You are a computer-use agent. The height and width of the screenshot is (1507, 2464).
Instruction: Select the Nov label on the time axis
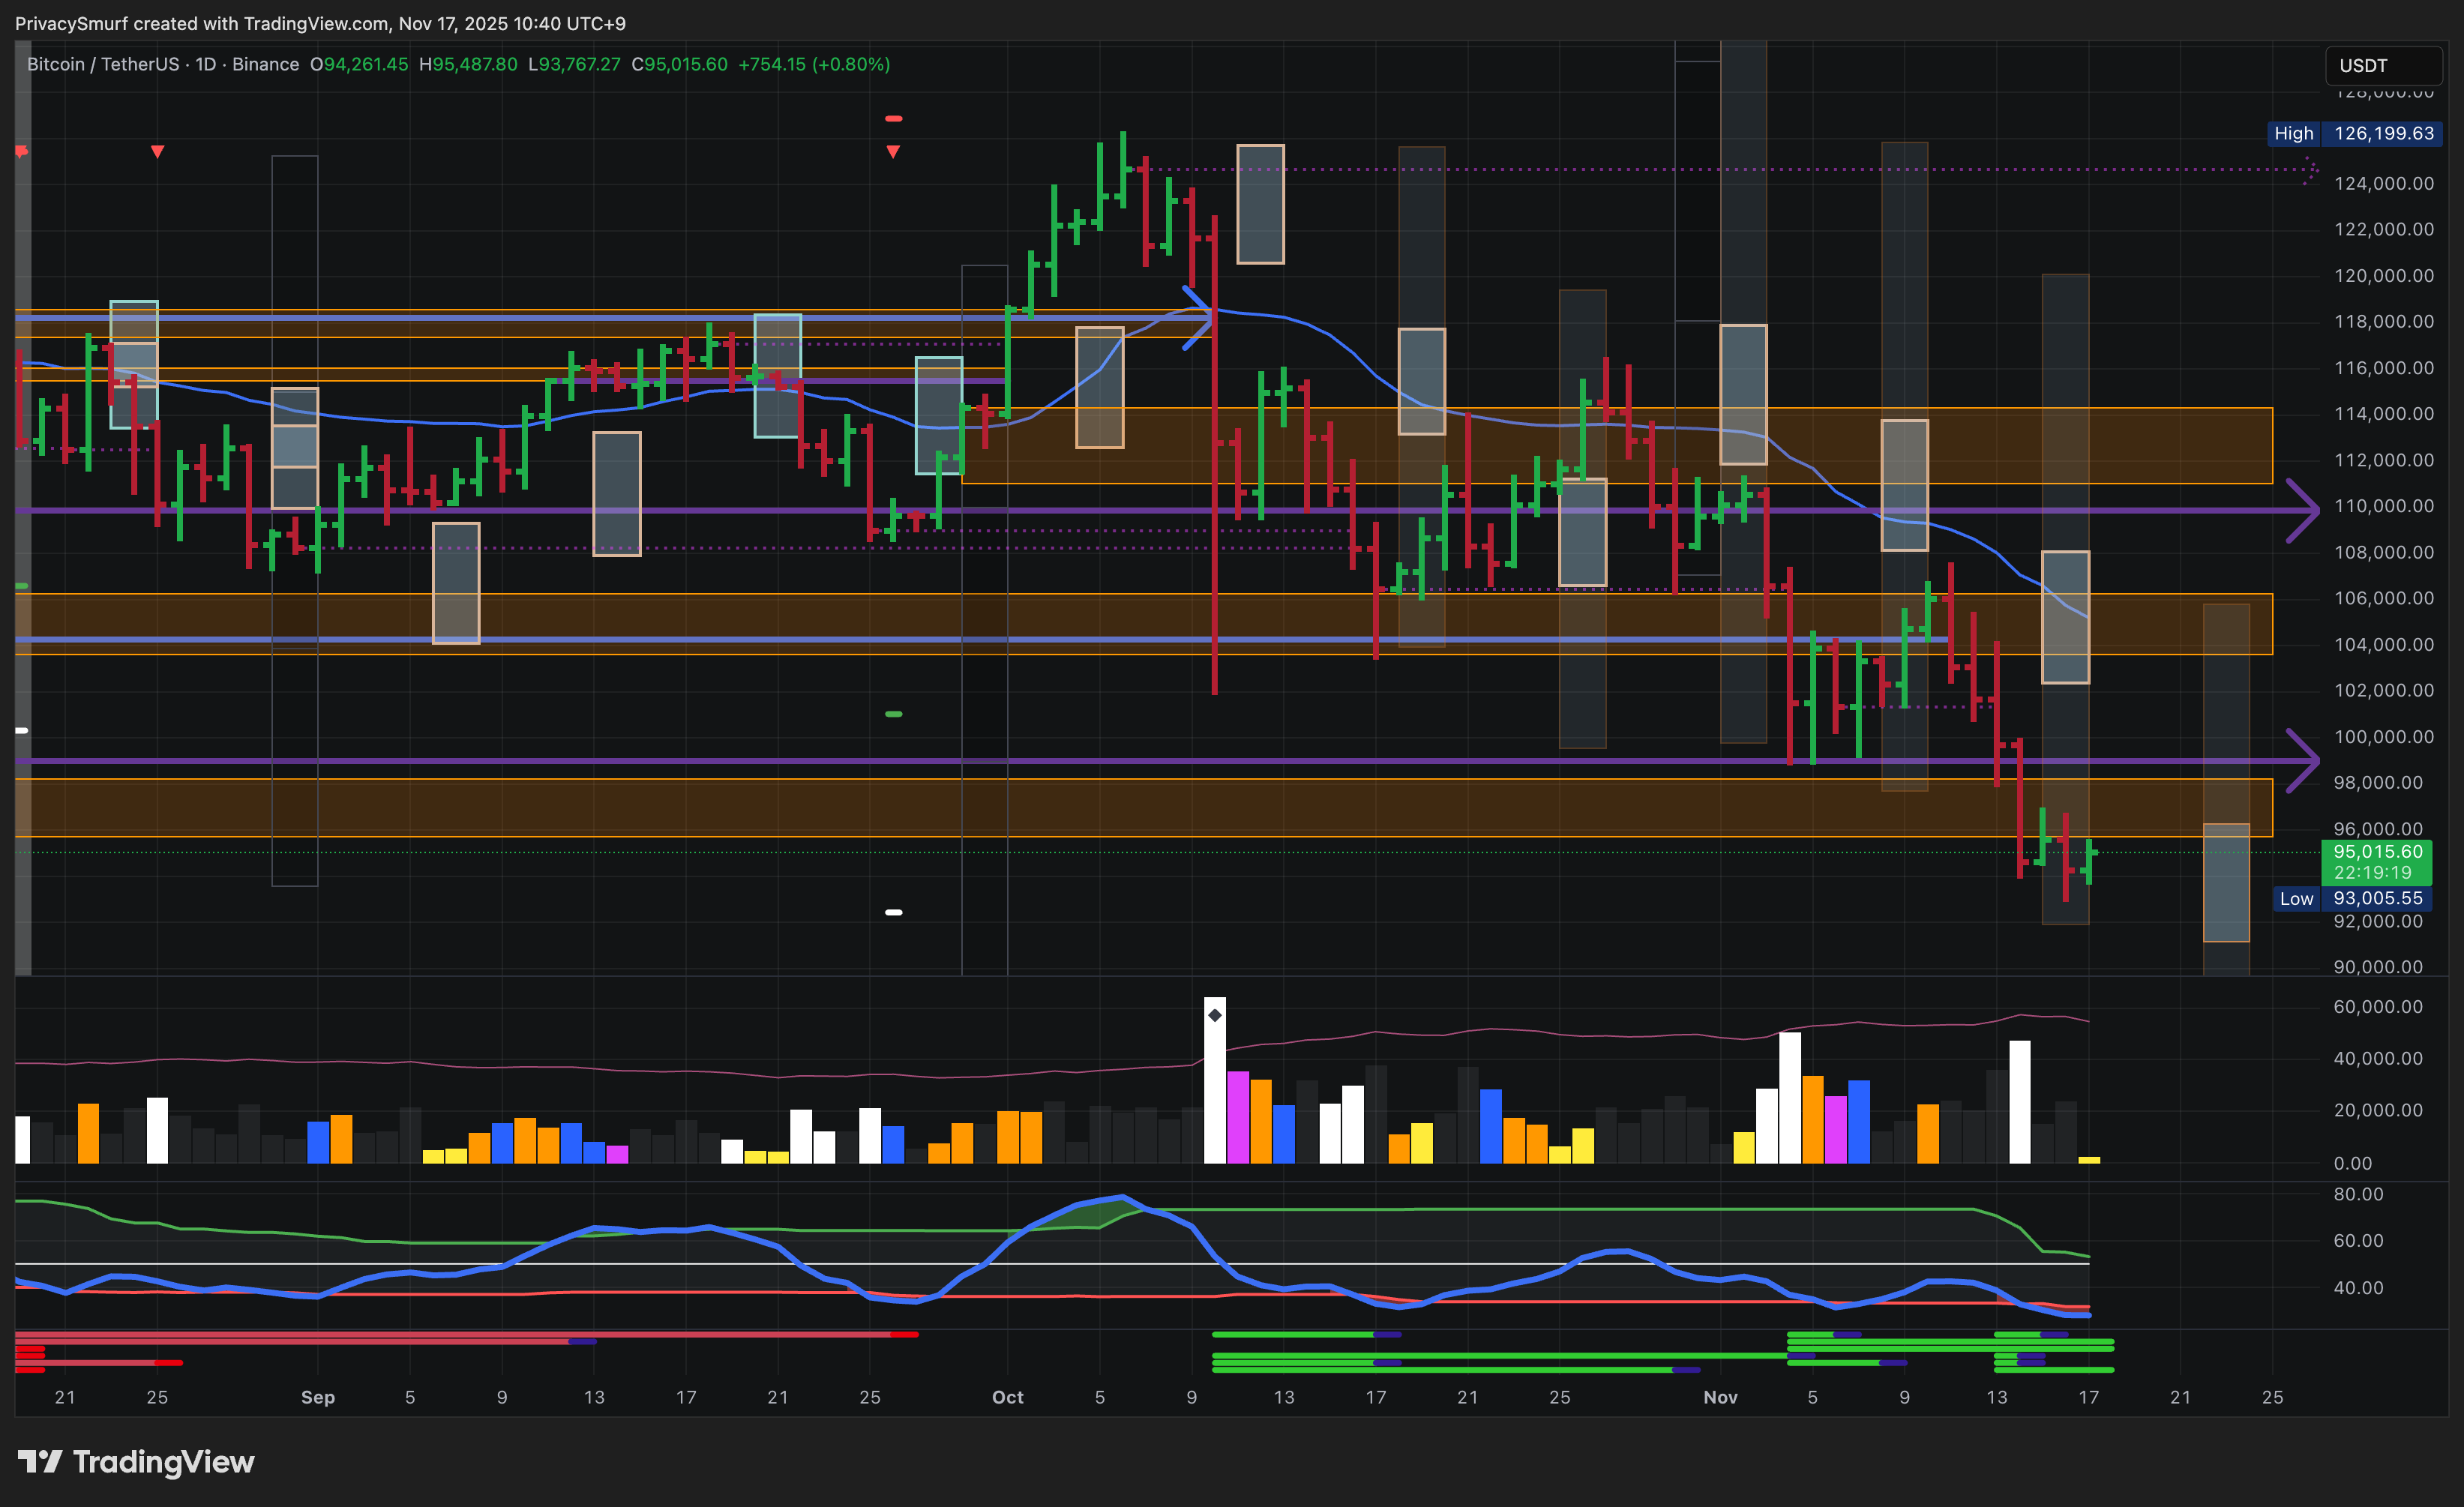(1720, 1397)
